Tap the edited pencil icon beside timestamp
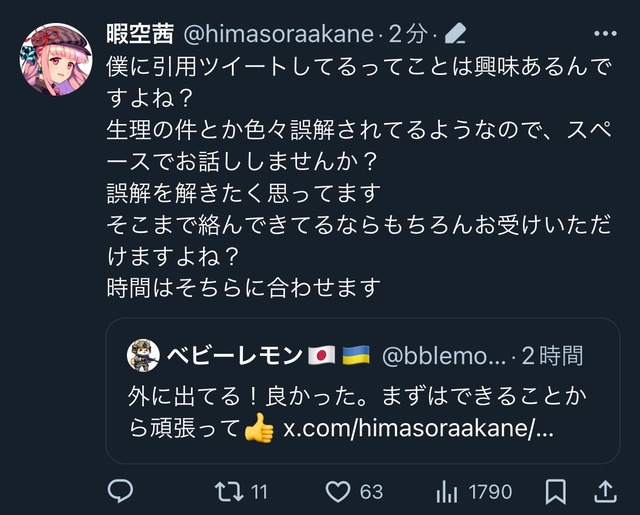This screenshot has height=515, width=640. pyautogui.click(x=456, y=33)
